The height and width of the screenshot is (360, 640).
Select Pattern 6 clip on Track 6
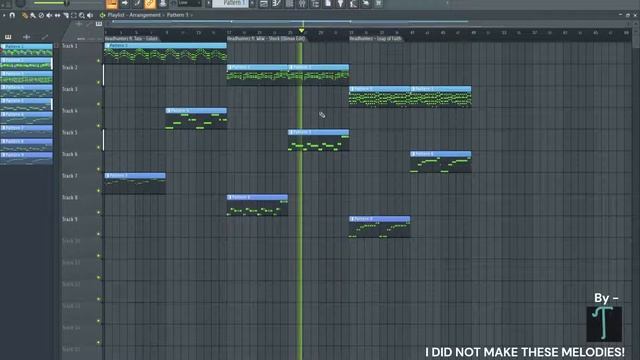coord(441,162)
